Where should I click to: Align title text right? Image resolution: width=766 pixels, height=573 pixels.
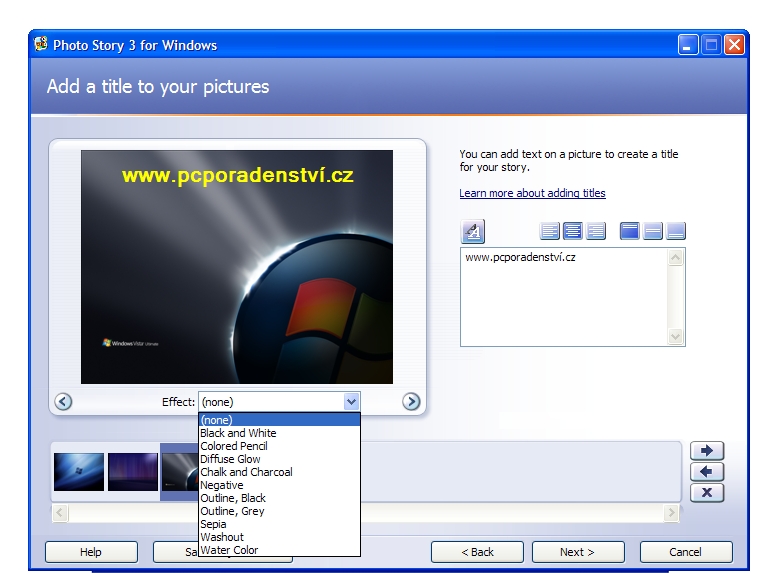pos(596,231)
